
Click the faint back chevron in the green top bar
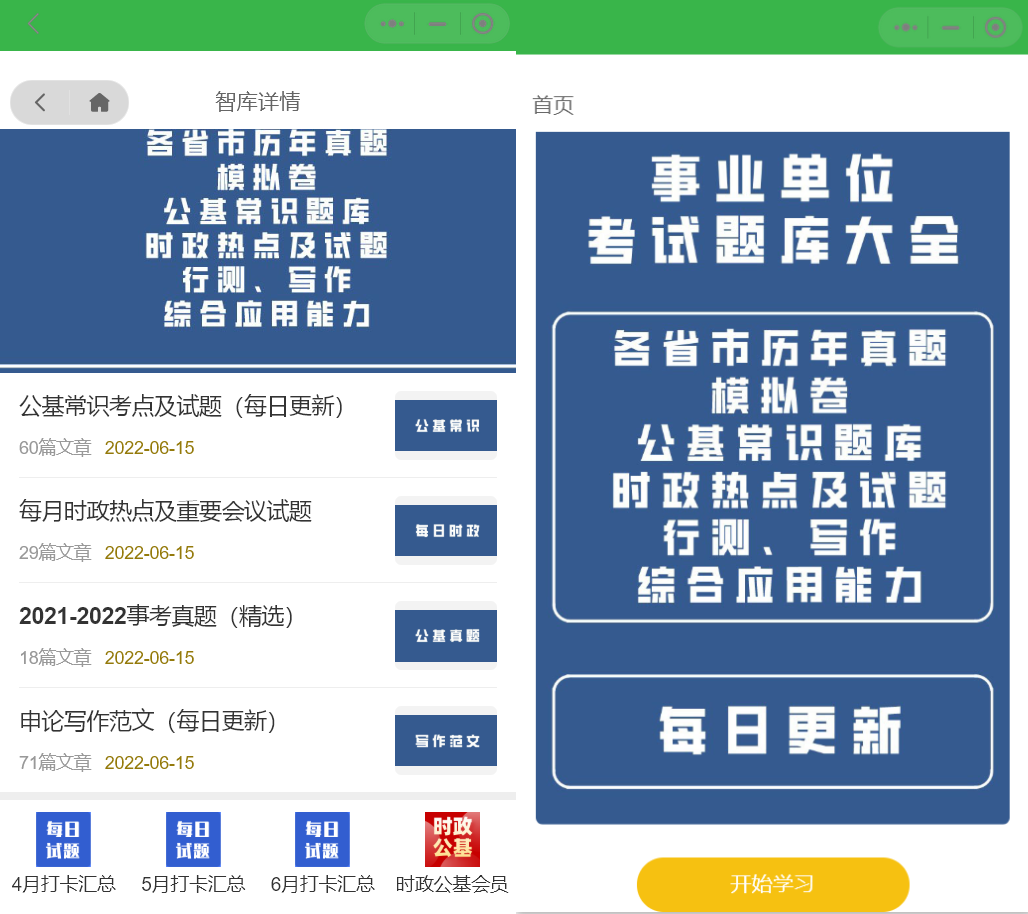coord(34,24)
